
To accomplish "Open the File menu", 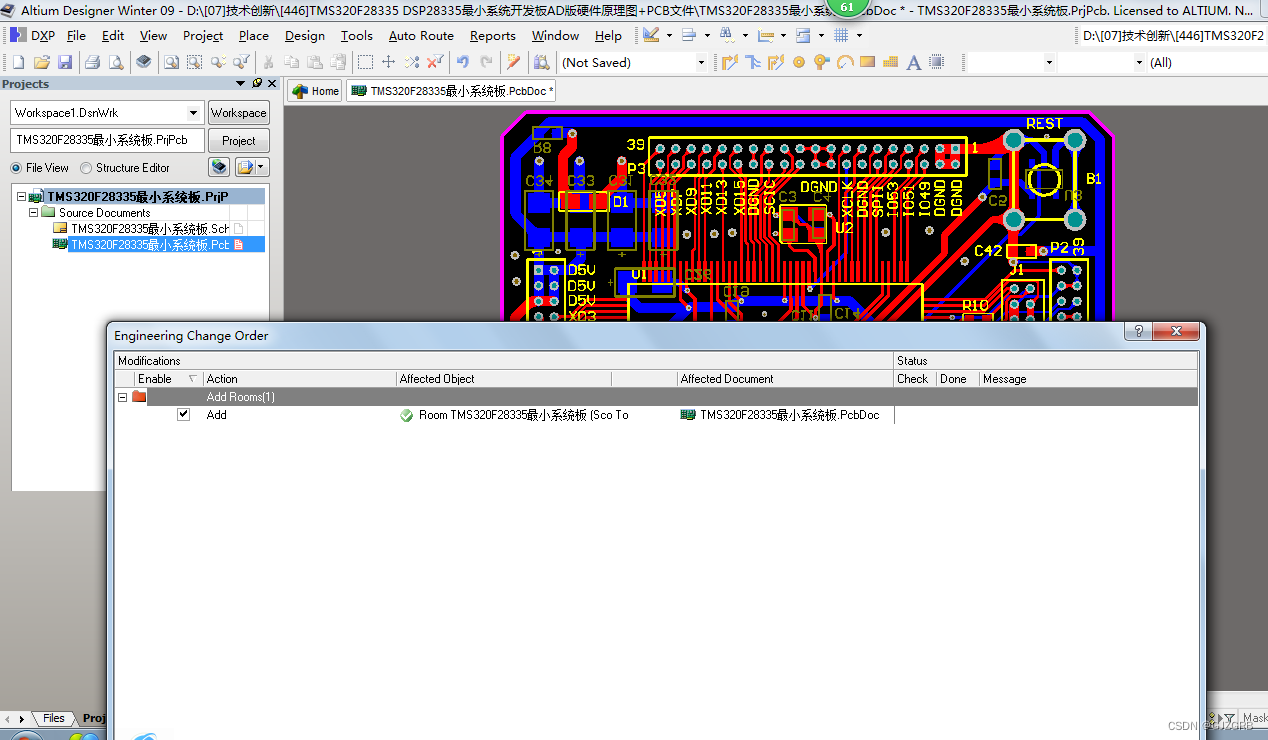I will pyautogui.click(x=76, y=35).
